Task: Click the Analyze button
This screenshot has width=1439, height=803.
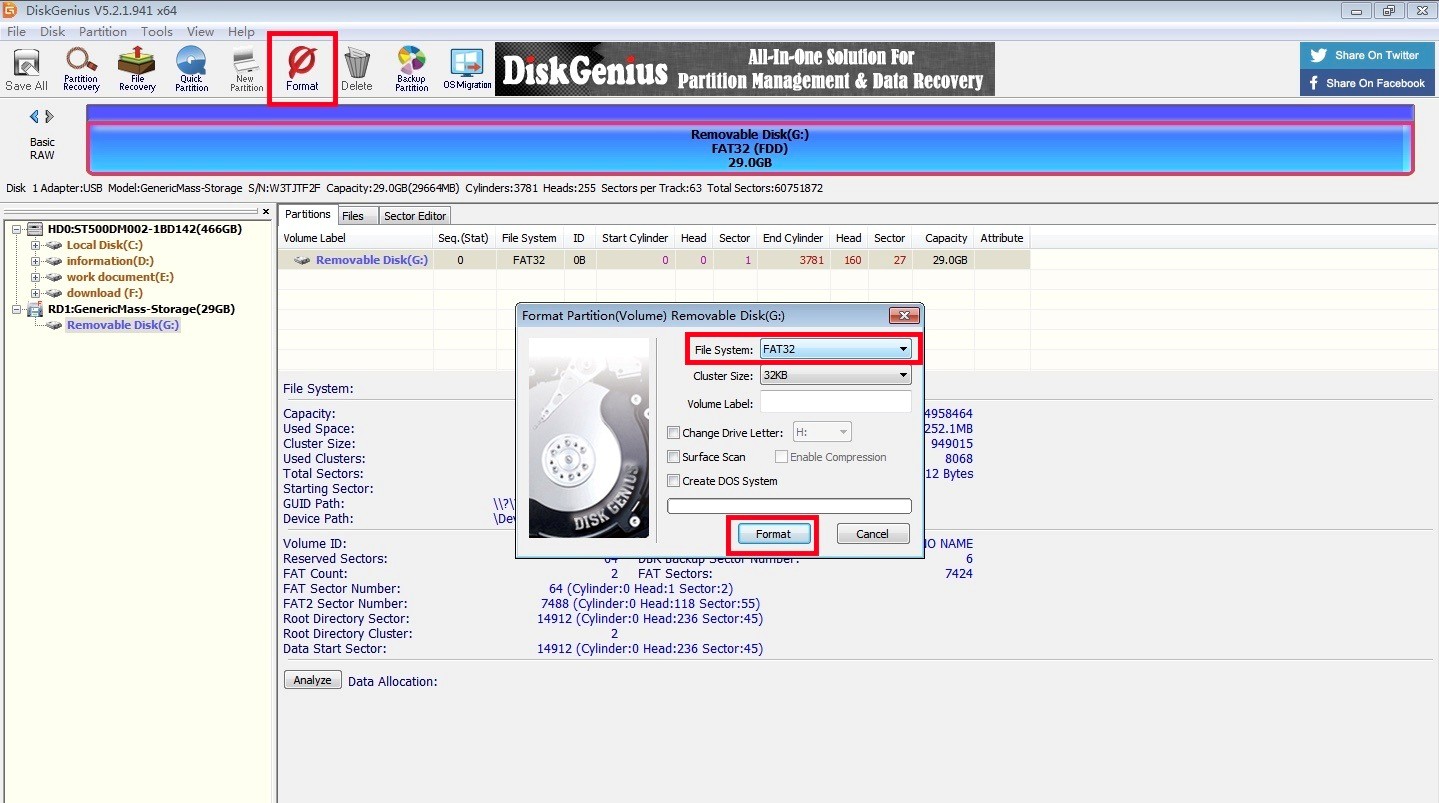Action: pos(313,680)
